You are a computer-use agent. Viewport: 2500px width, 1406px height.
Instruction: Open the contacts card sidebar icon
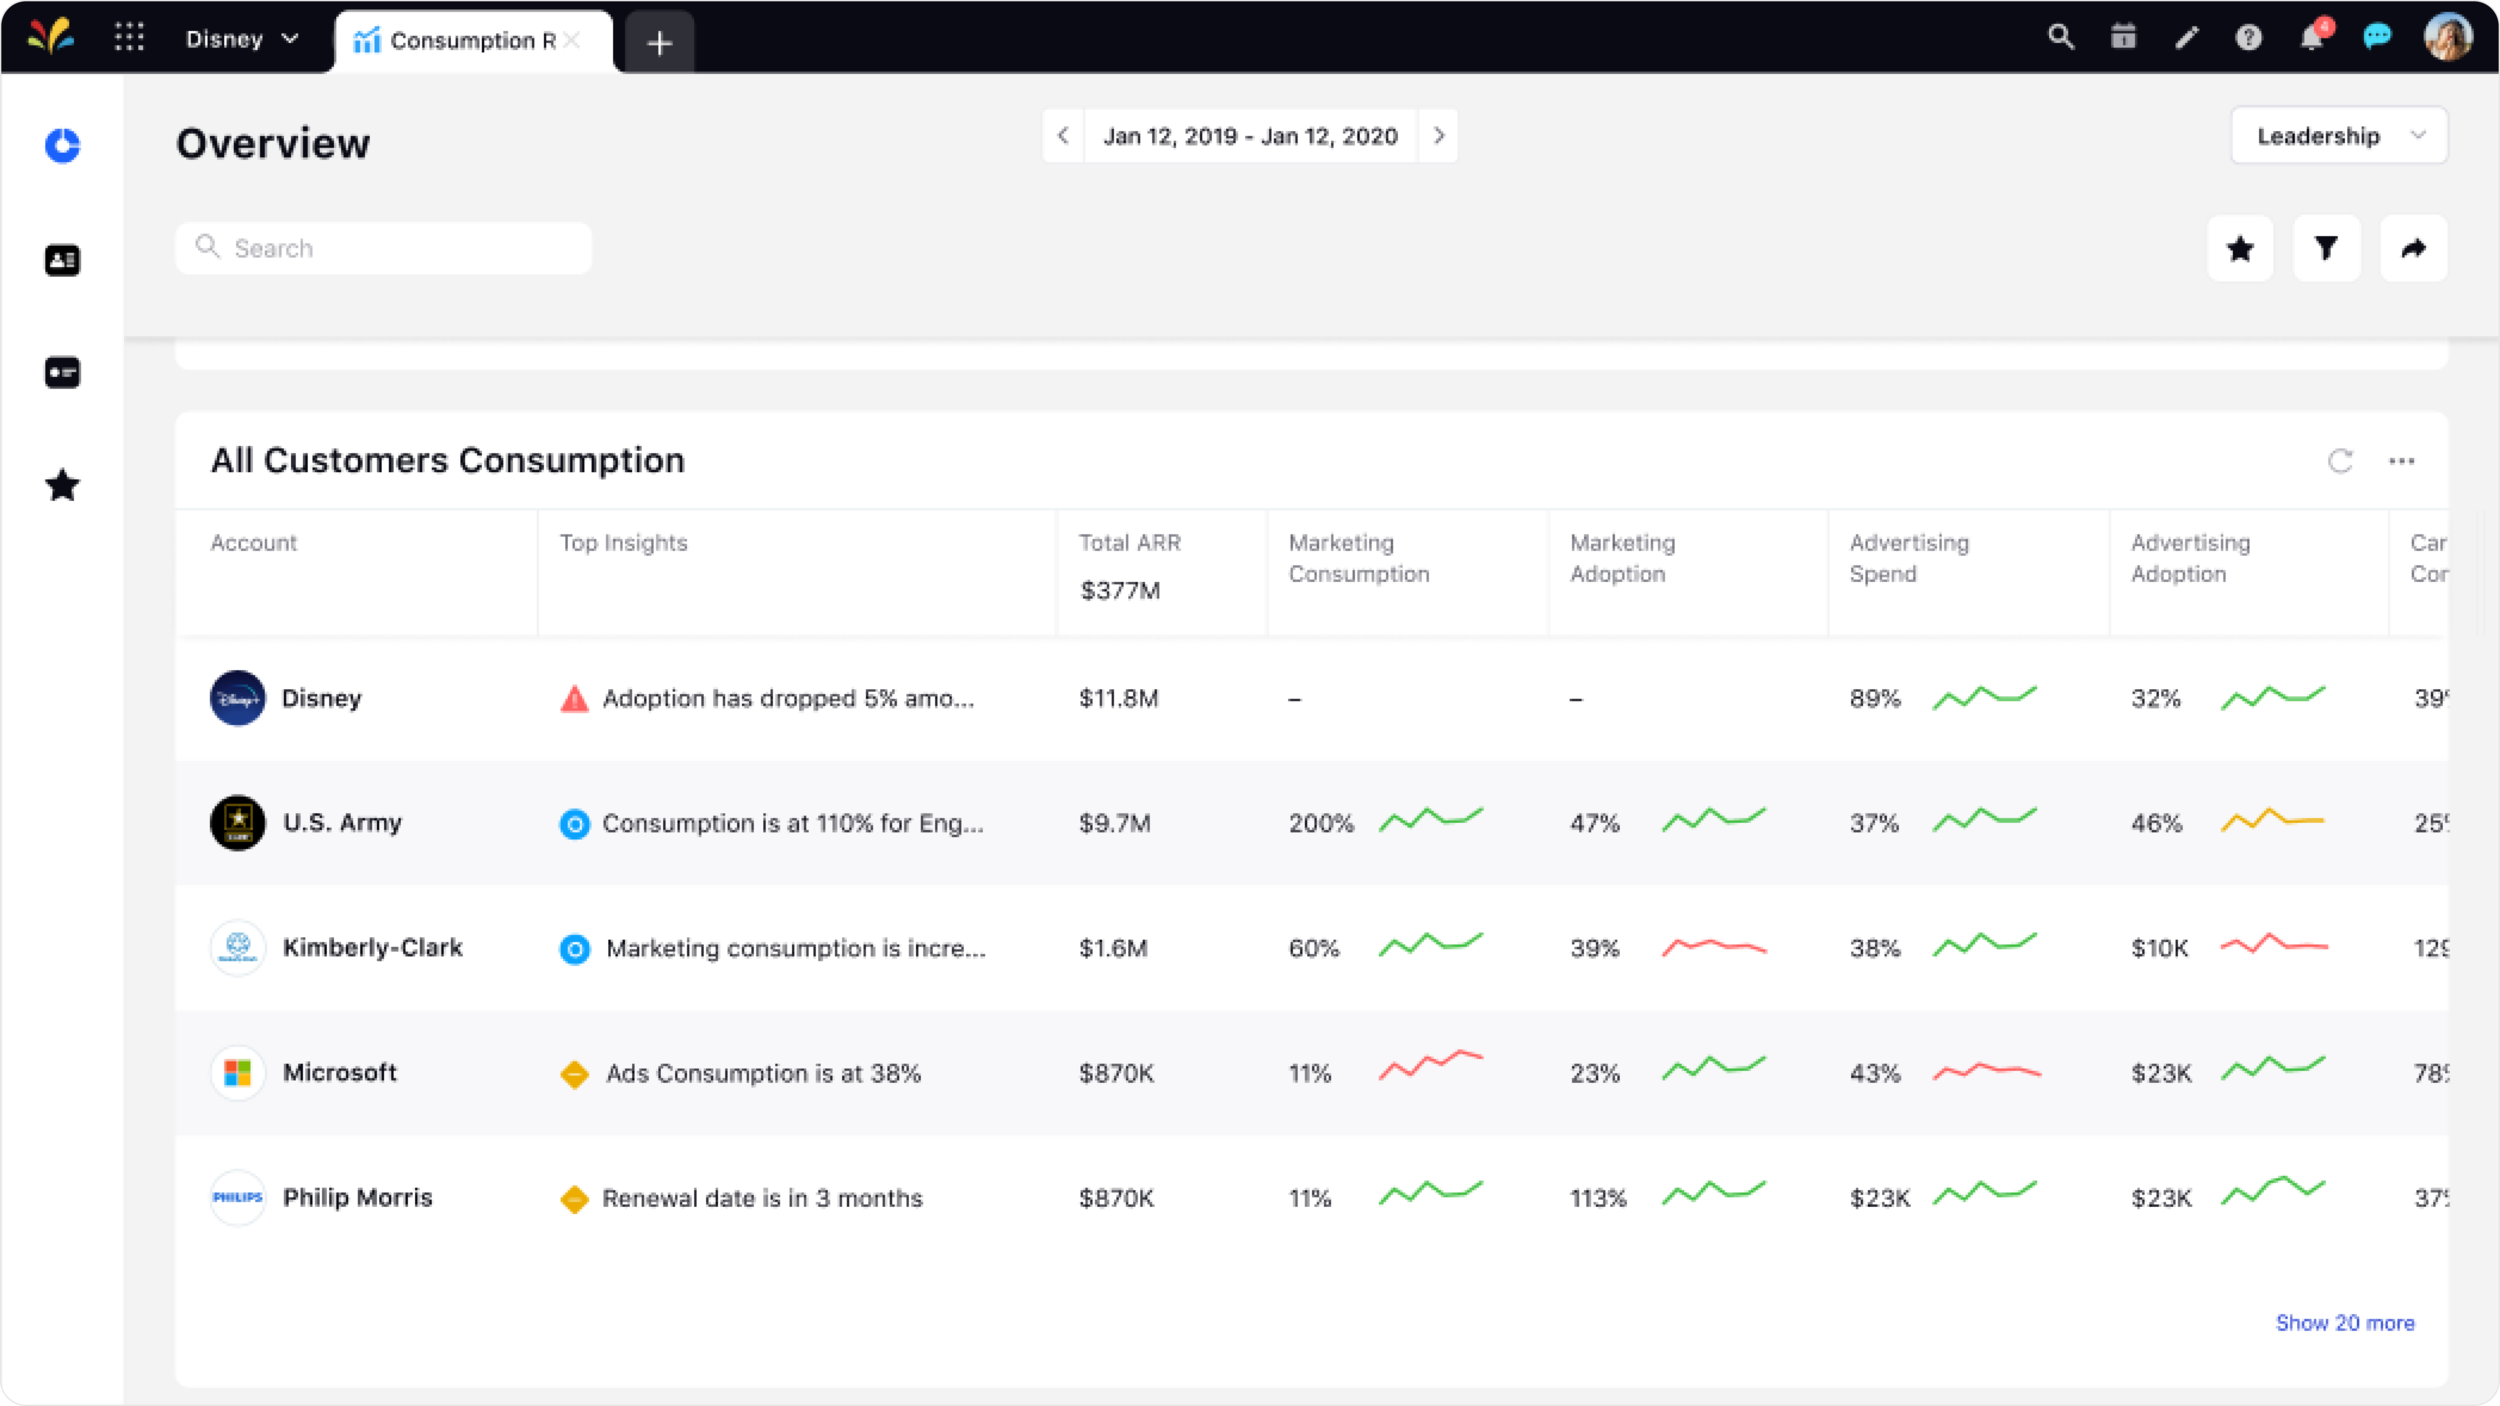62,261
